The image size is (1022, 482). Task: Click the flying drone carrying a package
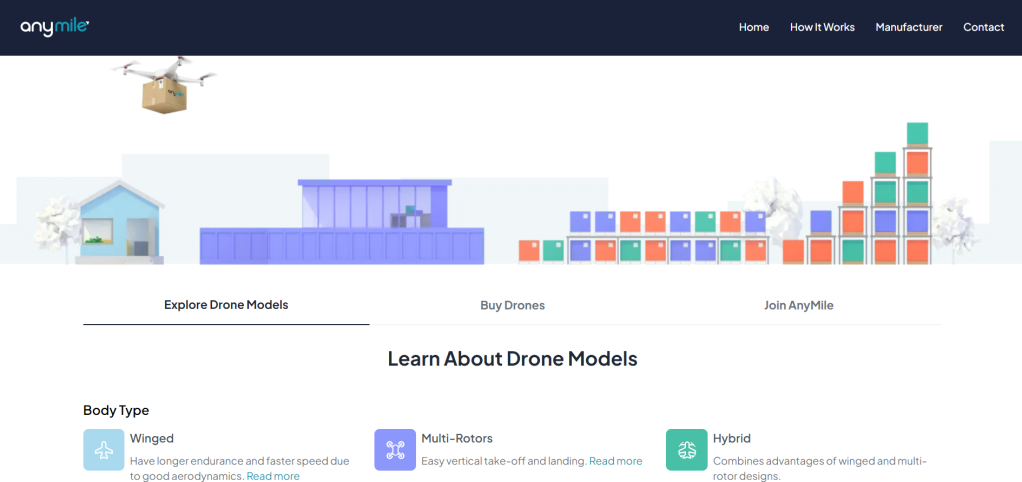pyautogui.click(x=164, y=84)
